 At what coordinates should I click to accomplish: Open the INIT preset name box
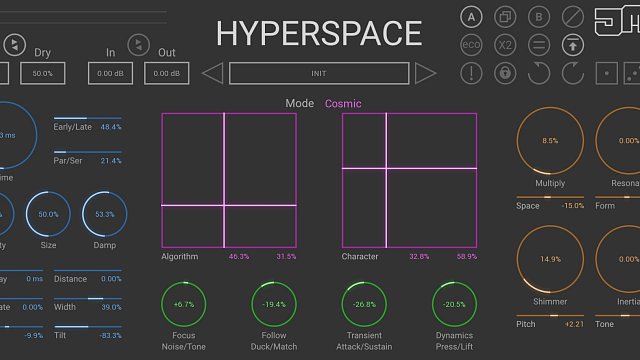(319, 73)
